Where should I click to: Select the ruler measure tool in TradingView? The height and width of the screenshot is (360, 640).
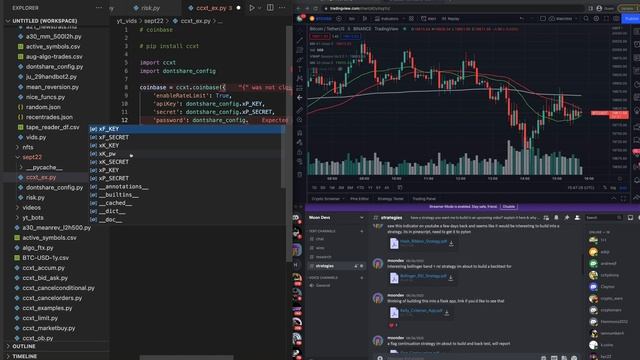tap(300, 110)
